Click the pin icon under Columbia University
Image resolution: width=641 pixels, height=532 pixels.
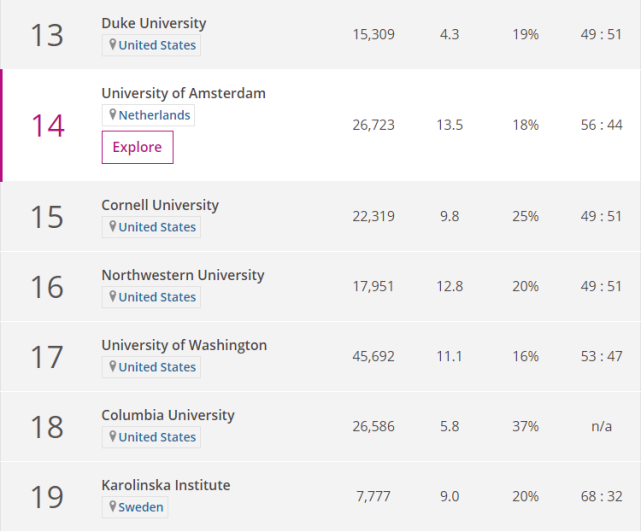click(x=113, y=437)
